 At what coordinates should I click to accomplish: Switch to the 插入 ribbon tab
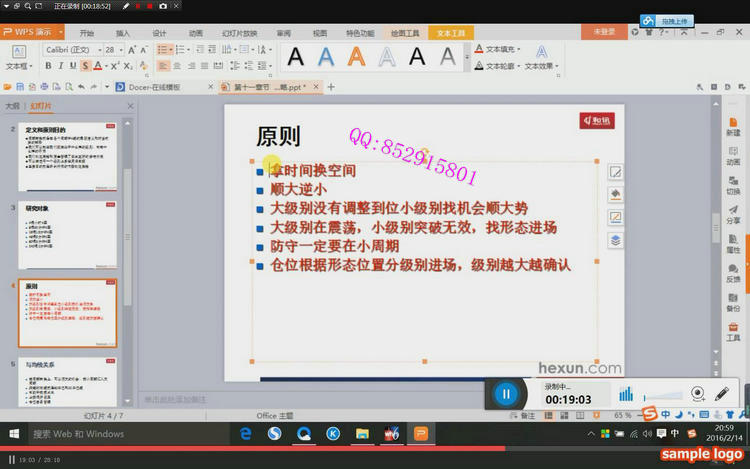coord(123,32)
